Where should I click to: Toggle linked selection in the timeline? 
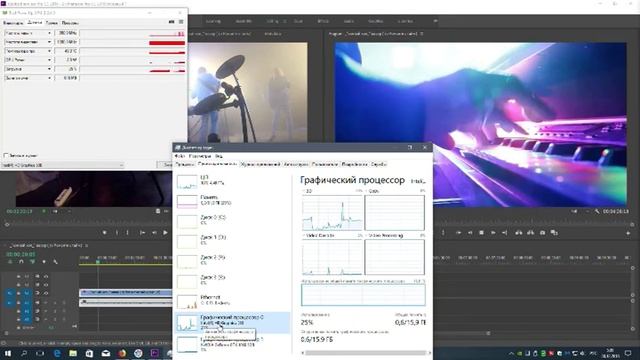coord(32,262)
